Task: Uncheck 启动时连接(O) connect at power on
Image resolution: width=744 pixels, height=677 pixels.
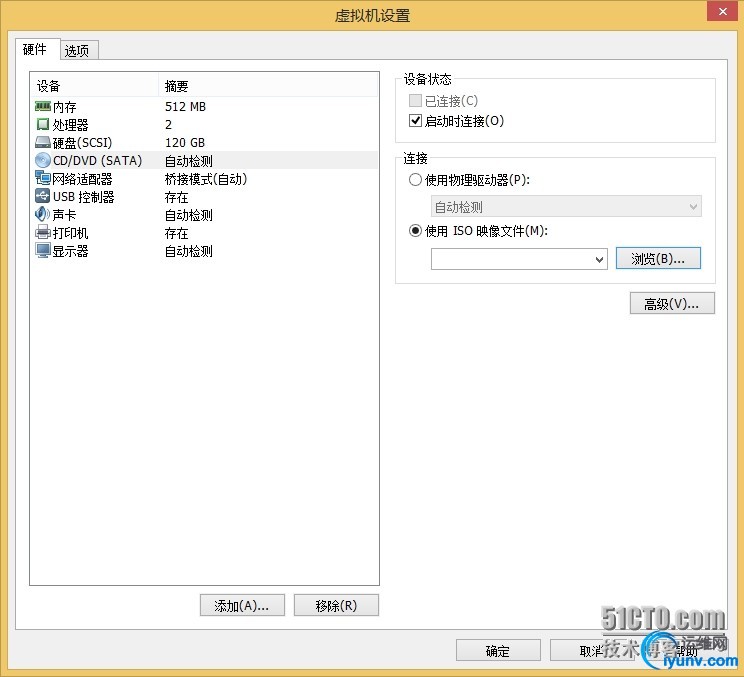Action: point(415,121)
